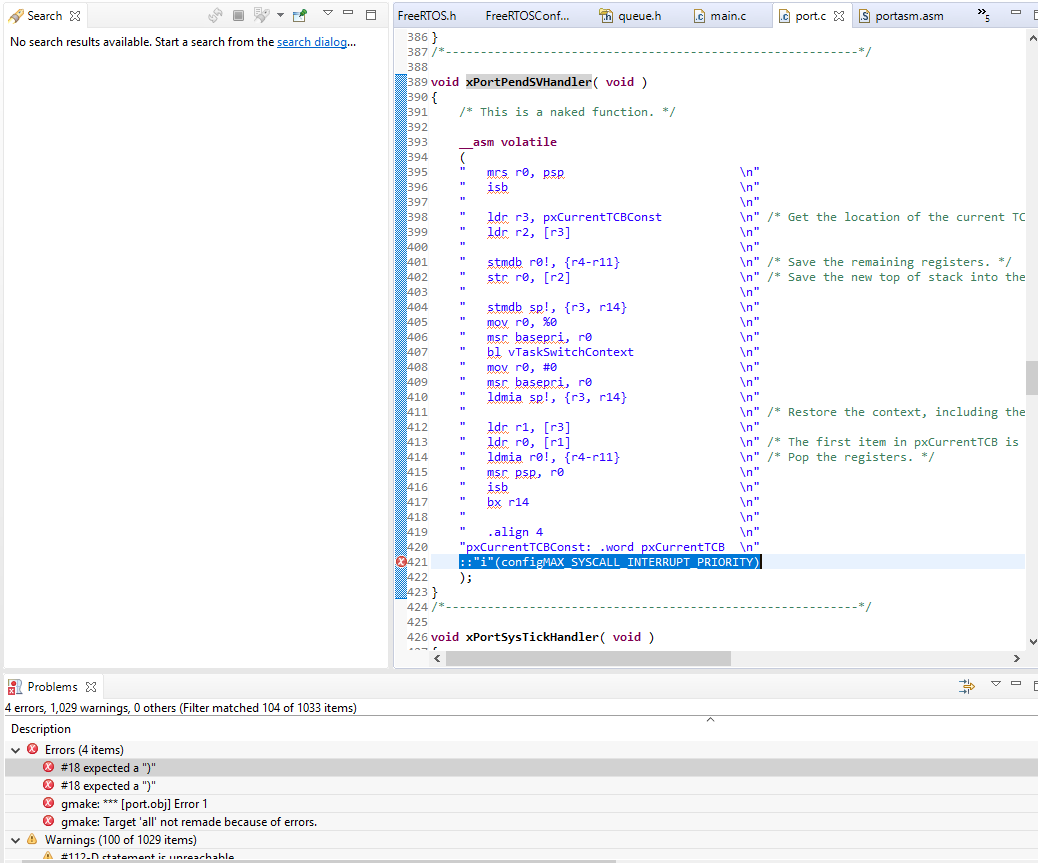This screenshot has width=1038, height=863.
Task: Select the first '#18 expected a ")"' error
Action: pos(520,768)
